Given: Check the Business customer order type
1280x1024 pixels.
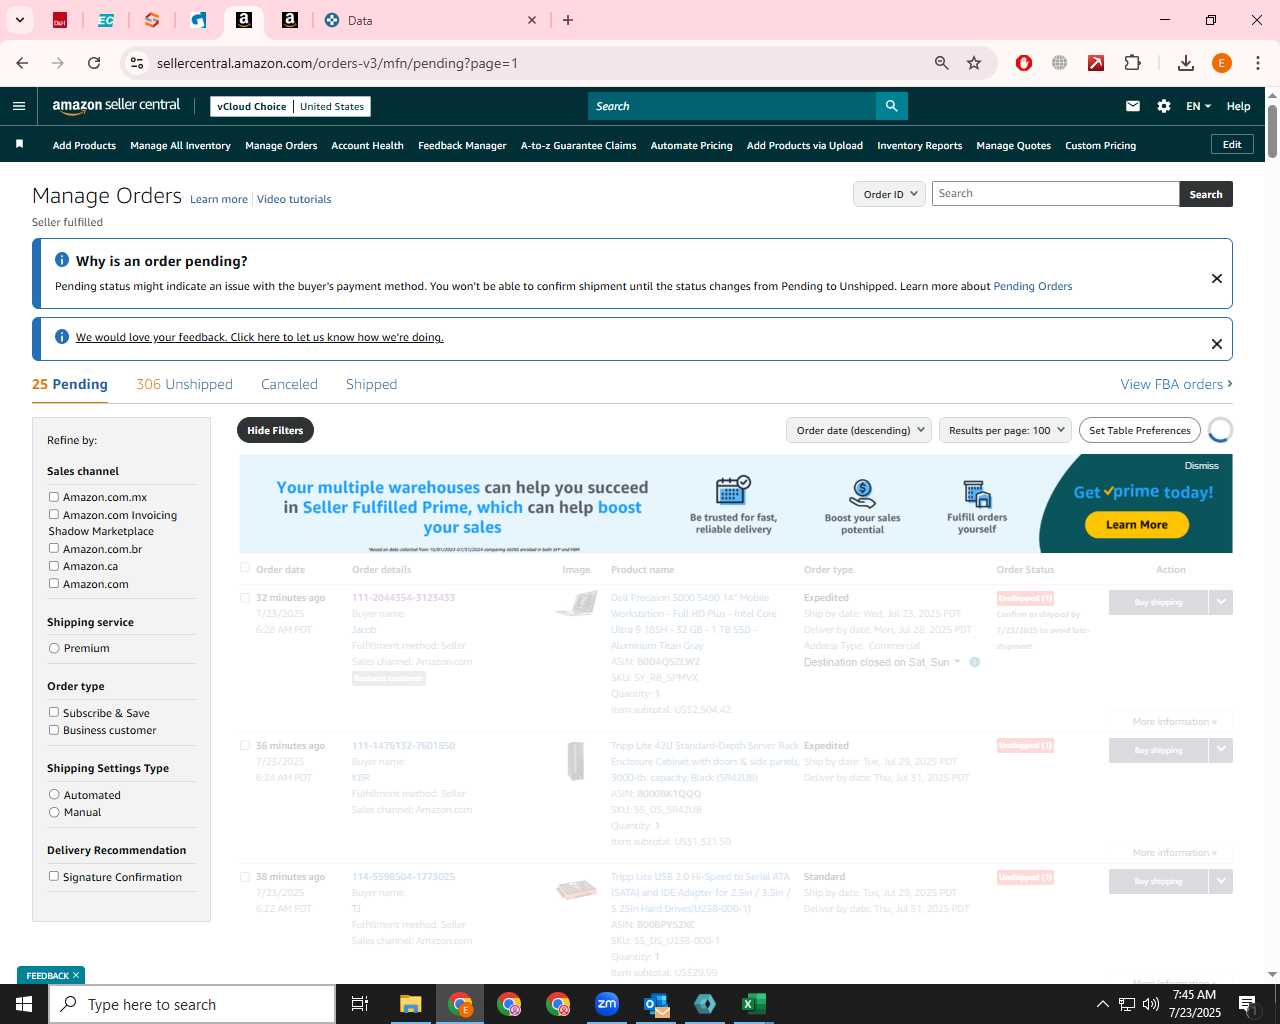Looking at the screenshot, I should [54, 730].
